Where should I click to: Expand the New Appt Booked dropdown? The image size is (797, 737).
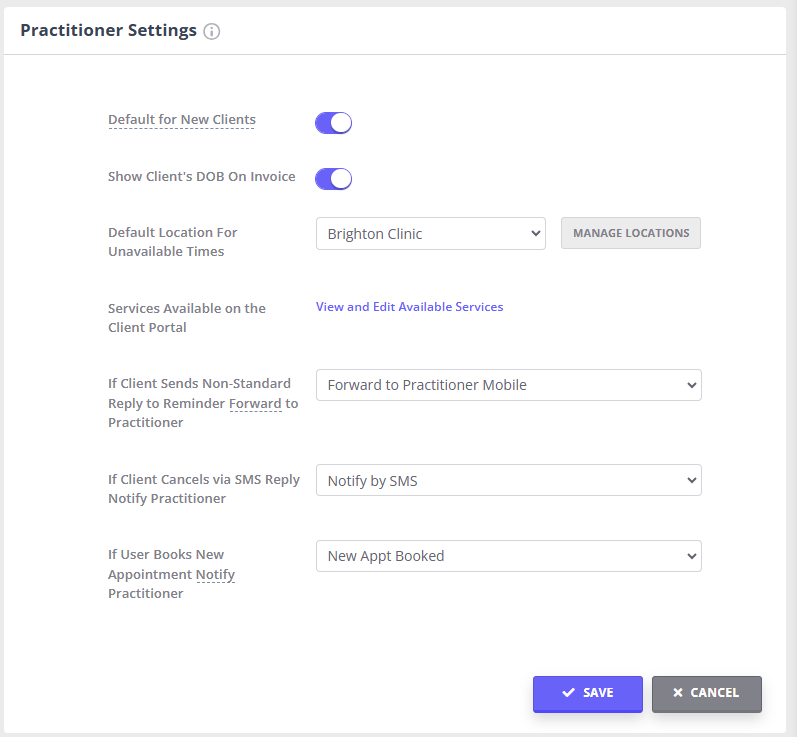tap(508, 556)
